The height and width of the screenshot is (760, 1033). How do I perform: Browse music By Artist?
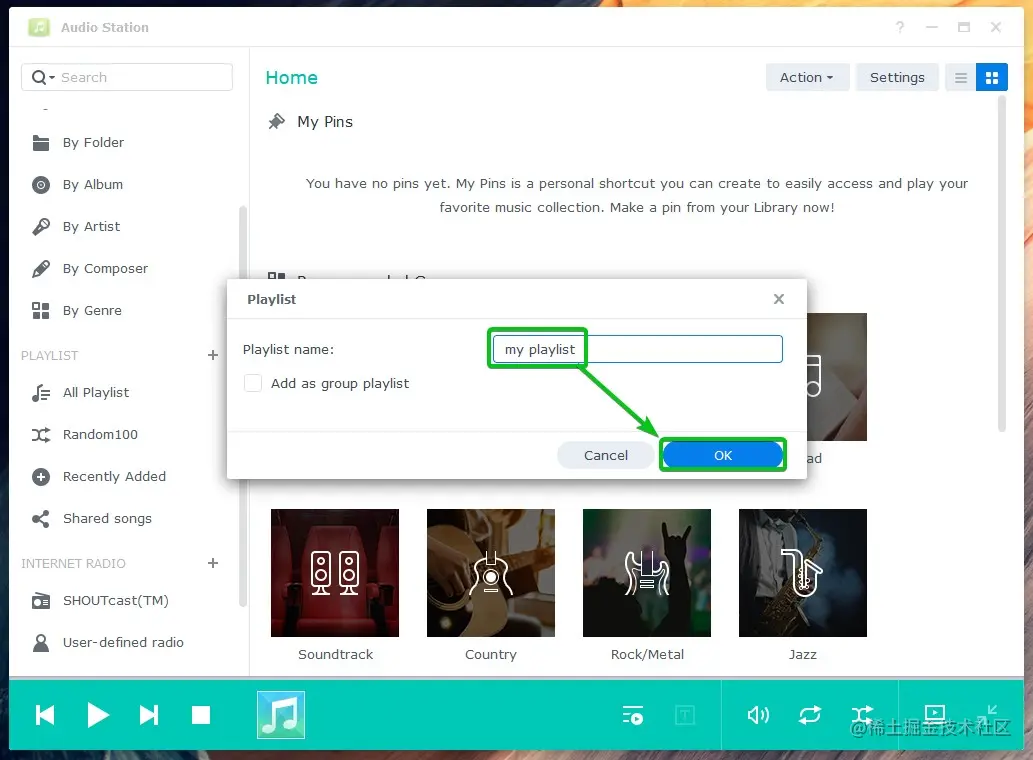pos(91,227)
